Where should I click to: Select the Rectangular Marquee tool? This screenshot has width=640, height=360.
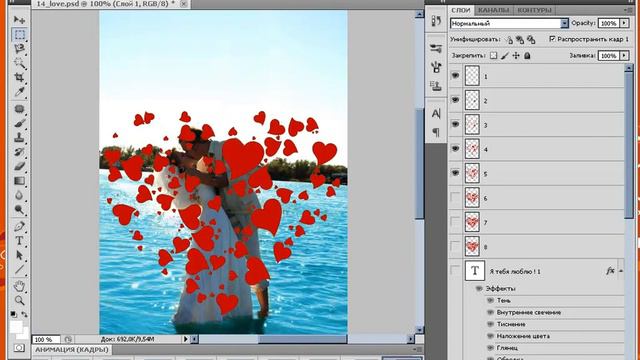click(19, 34)
